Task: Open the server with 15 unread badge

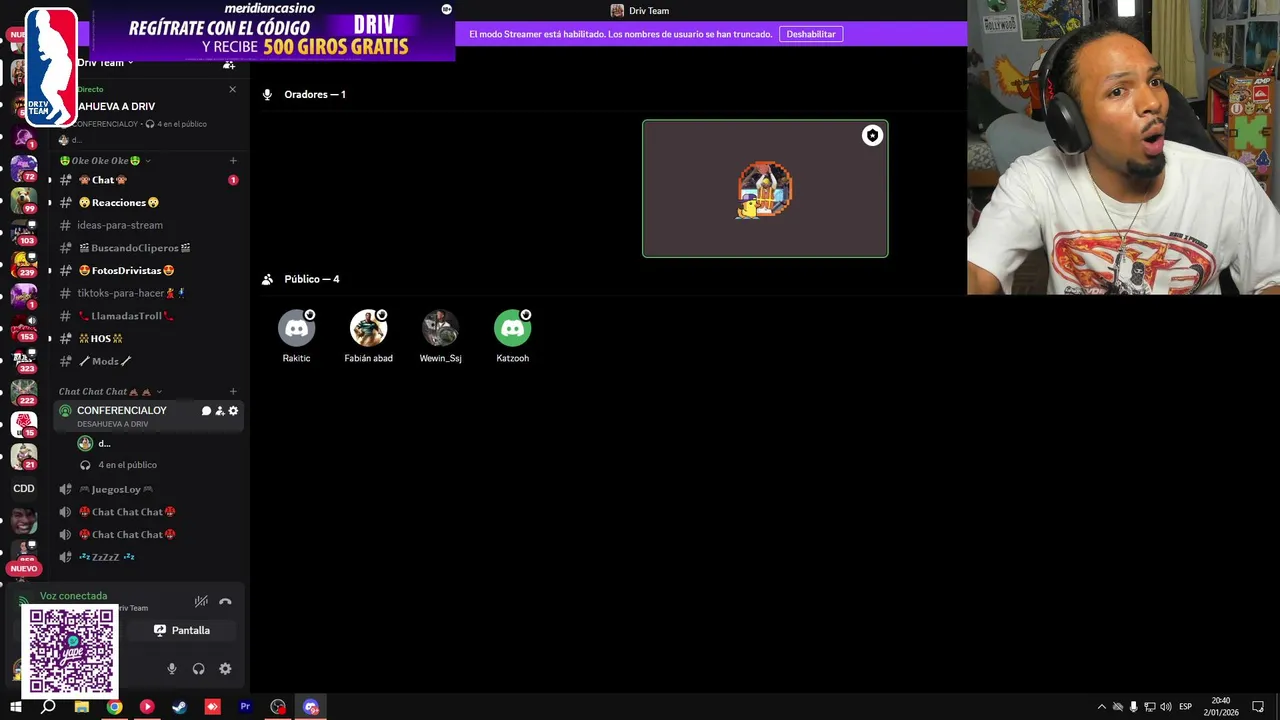Action: click(24, 424)
